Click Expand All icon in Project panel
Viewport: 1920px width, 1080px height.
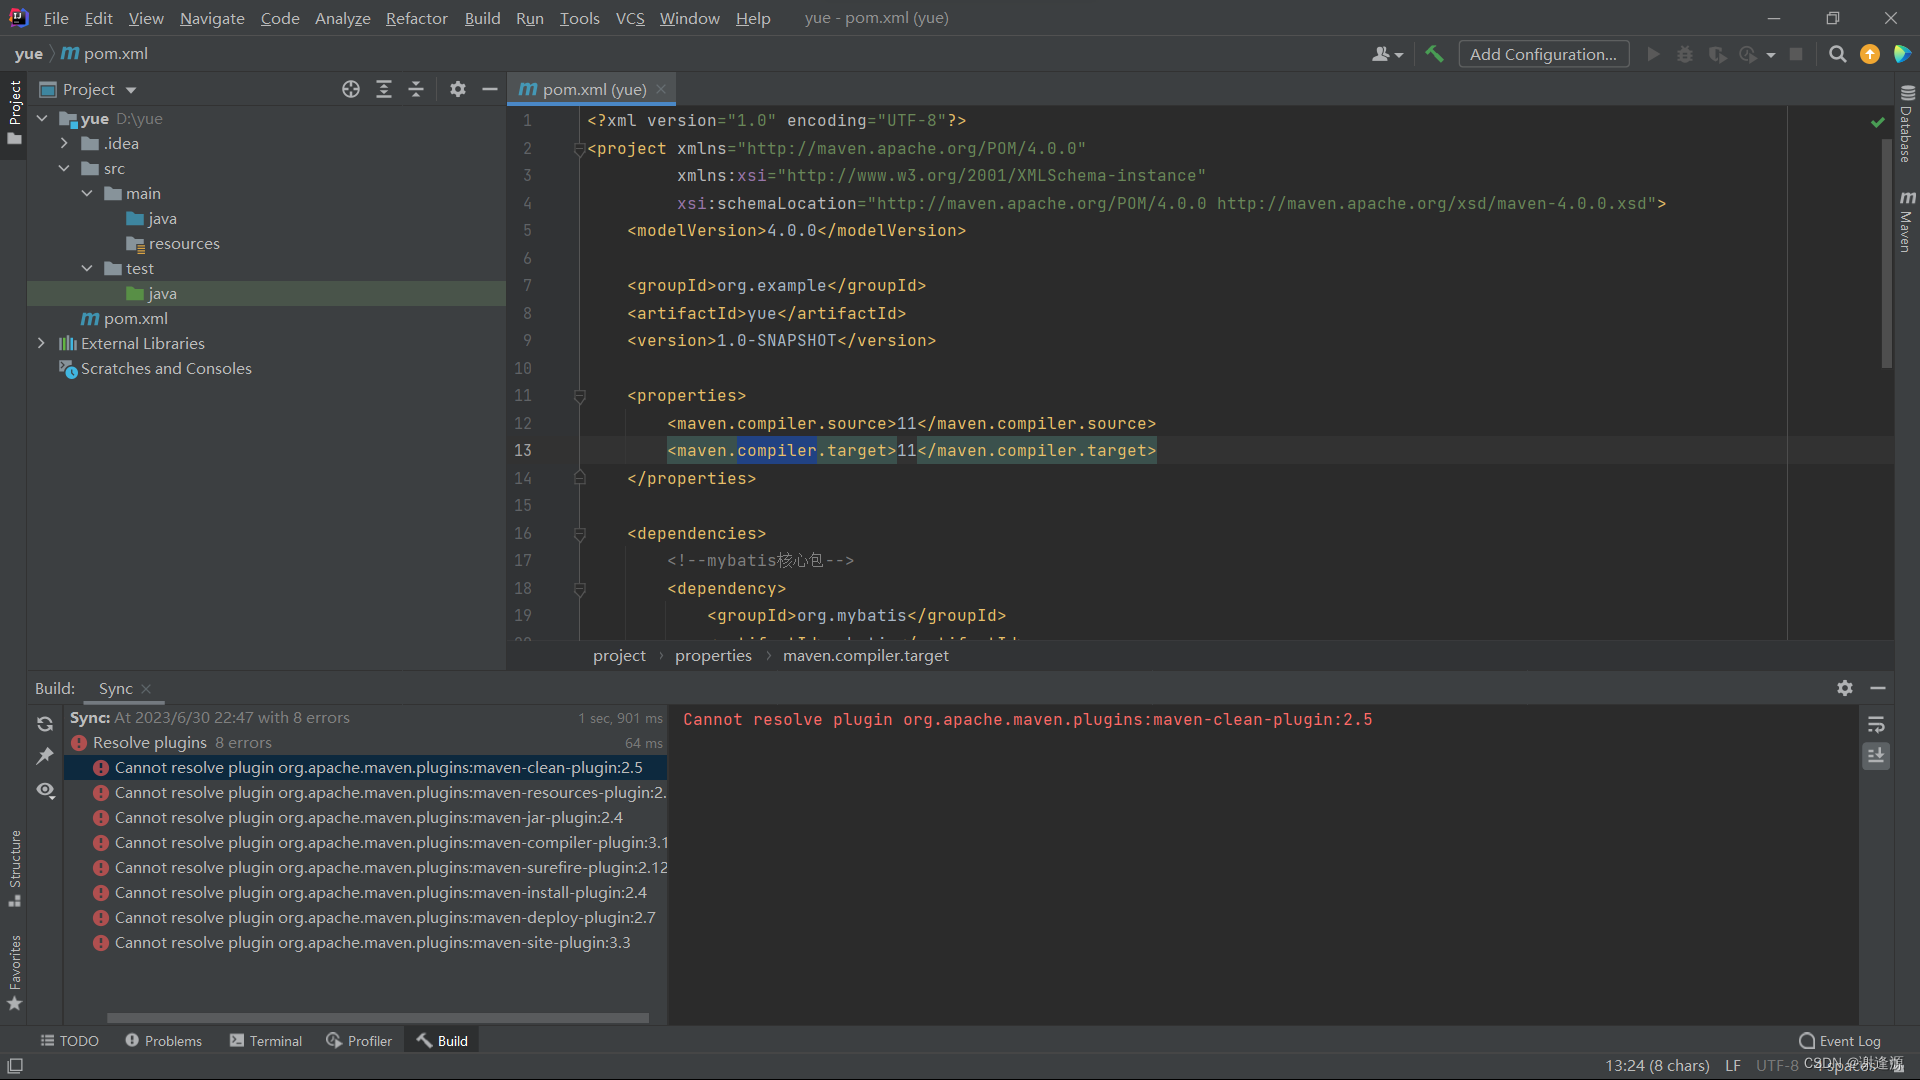pos(383,89)
